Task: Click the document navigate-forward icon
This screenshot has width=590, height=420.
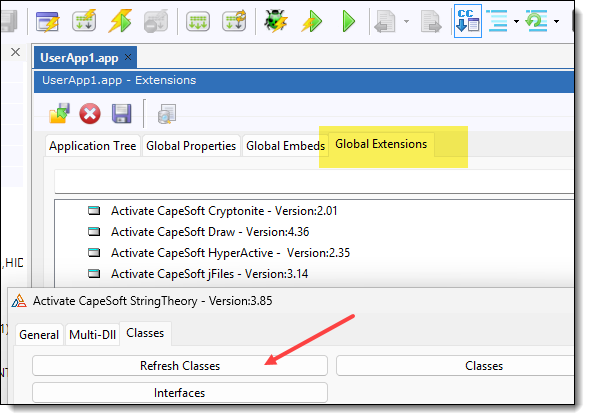Action: point(431,21)
